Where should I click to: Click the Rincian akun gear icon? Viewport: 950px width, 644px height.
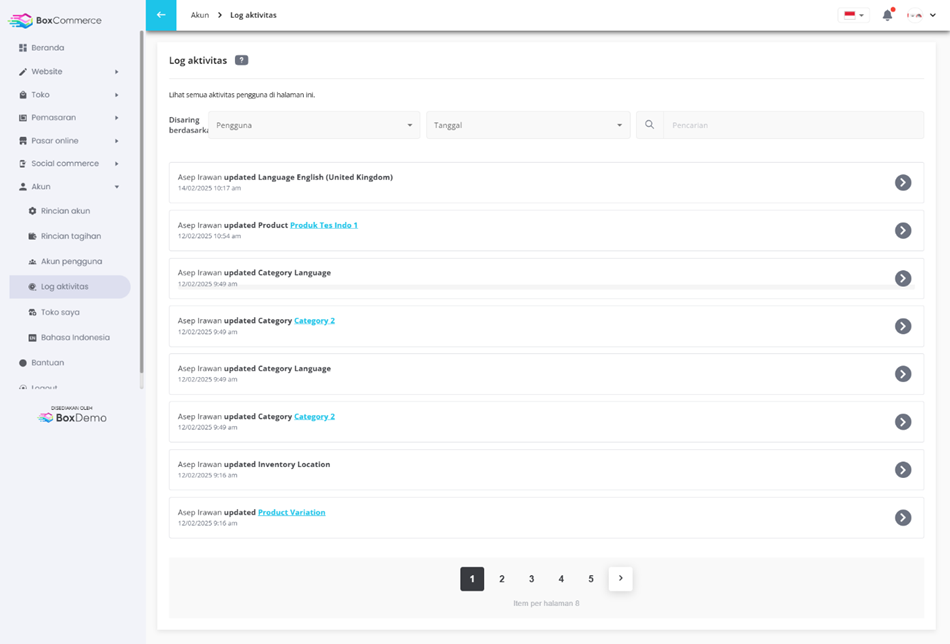pyautogui.click(x=33, y=211)
